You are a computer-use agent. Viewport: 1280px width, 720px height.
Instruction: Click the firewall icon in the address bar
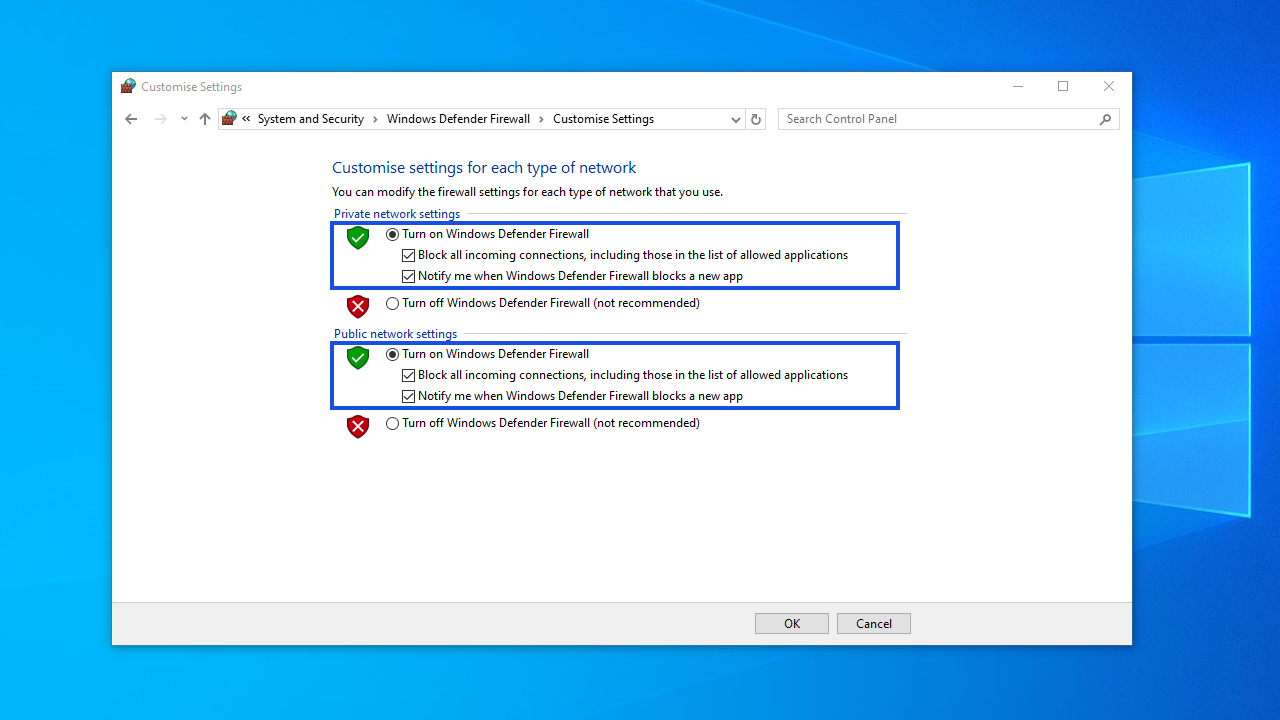230,118
